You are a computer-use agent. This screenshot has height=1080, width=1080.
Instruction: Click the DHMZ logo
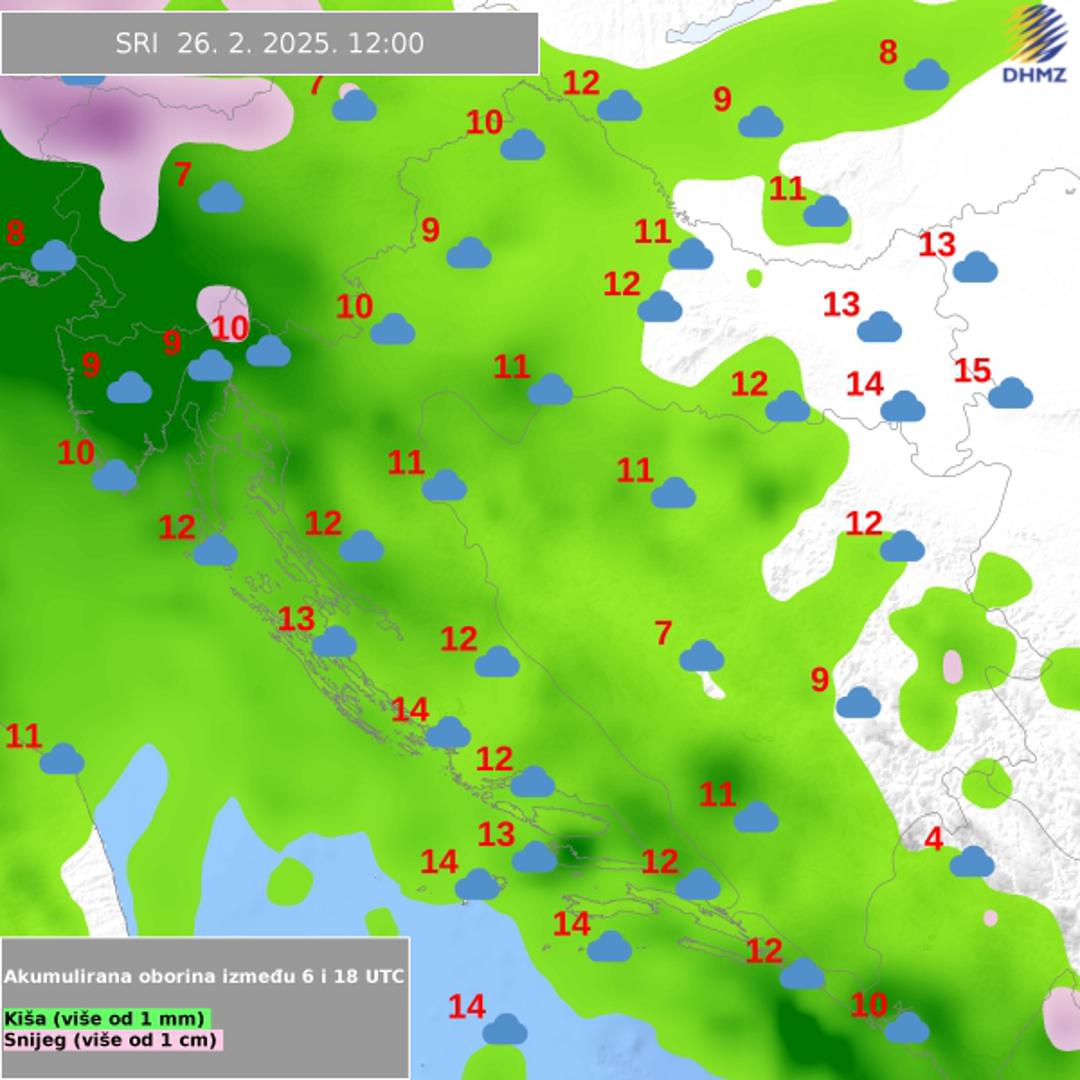(x=1034, y=44)
